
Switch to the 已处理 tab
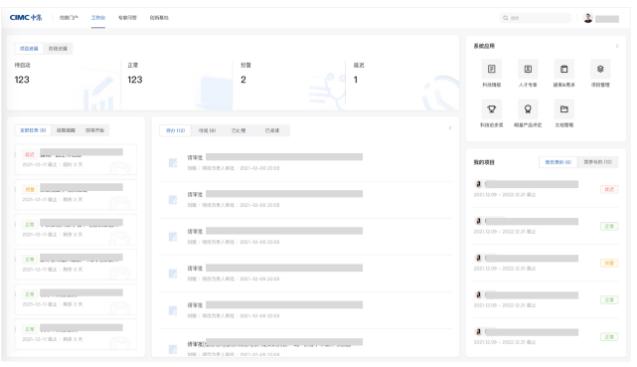(238, 130)
